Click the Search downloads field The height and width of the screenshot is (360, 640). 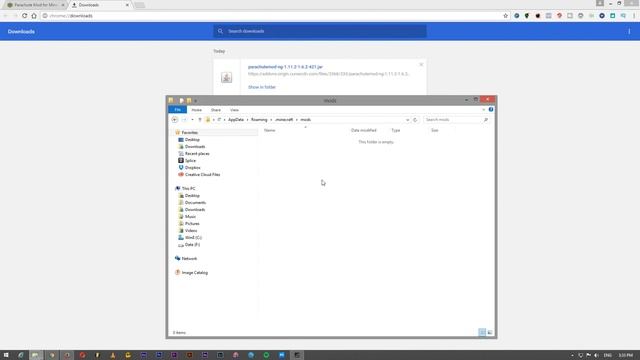pyautogui.click(x=320, y=31)
